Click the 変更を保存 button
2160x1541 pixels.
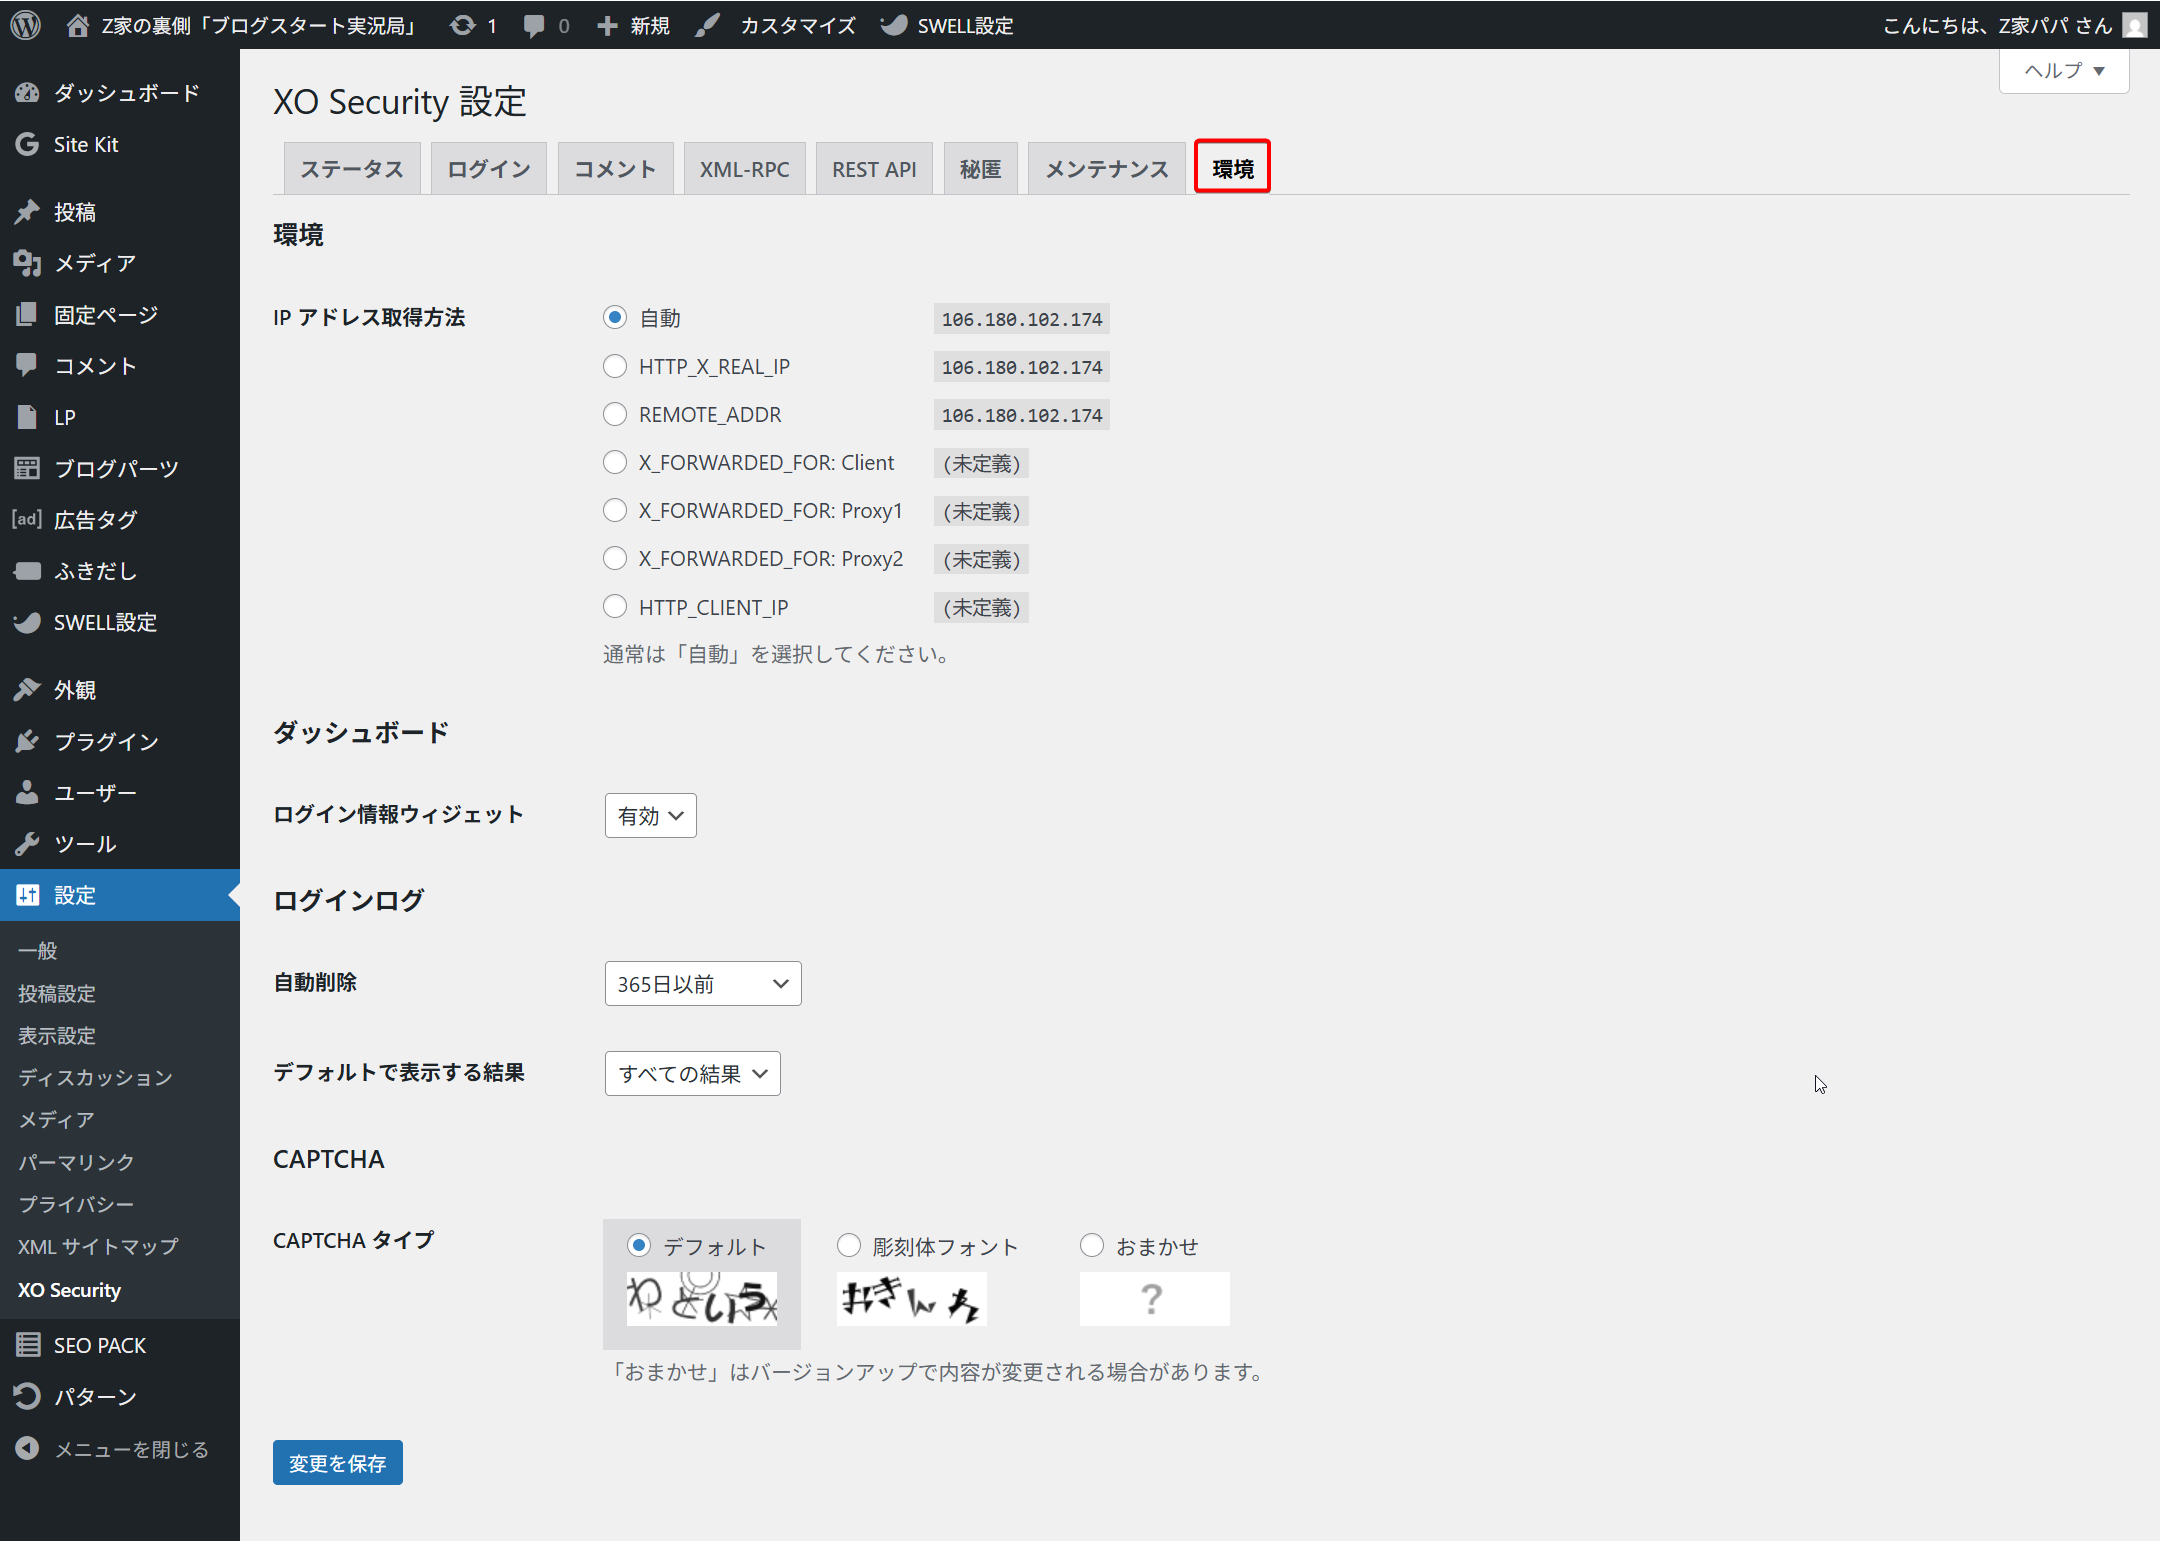pos(338,1463)
